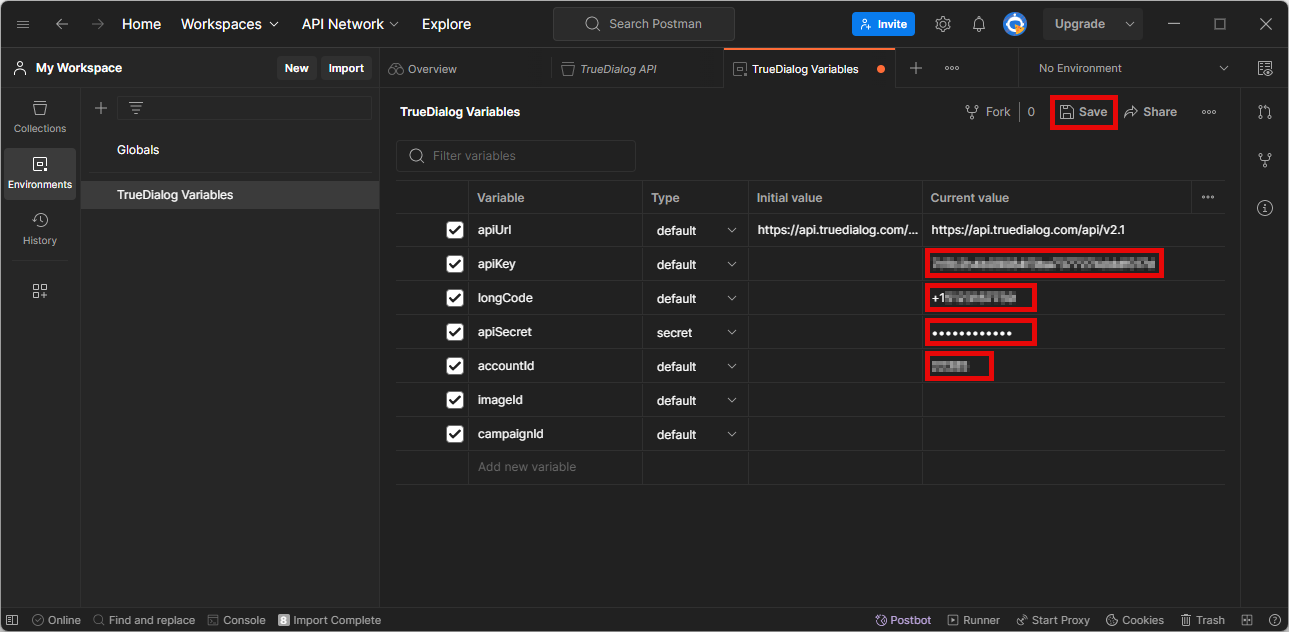
Task: Uncheck the apiSecret variable checkbox
Action: pos(455,332)
